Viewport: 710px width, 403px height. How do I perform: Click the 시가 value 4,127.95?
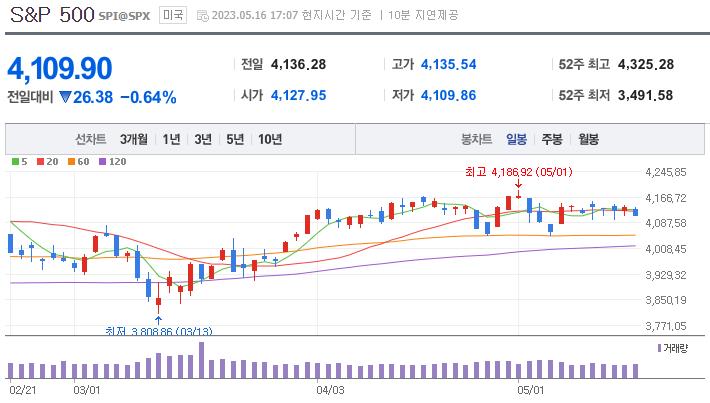[298, 96]
